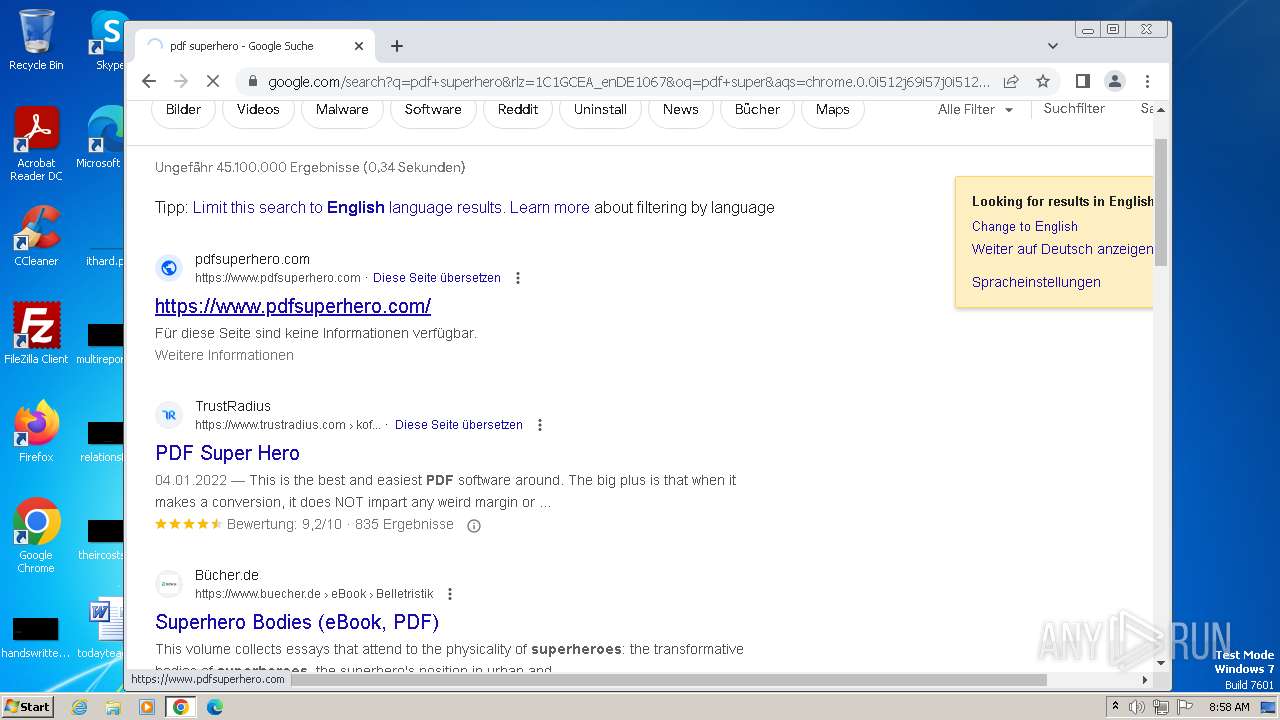The width and height of the screenshot is (1280, 720).
Task: Launch Google Chrome desktop shortcut
Action: [36, 535]
